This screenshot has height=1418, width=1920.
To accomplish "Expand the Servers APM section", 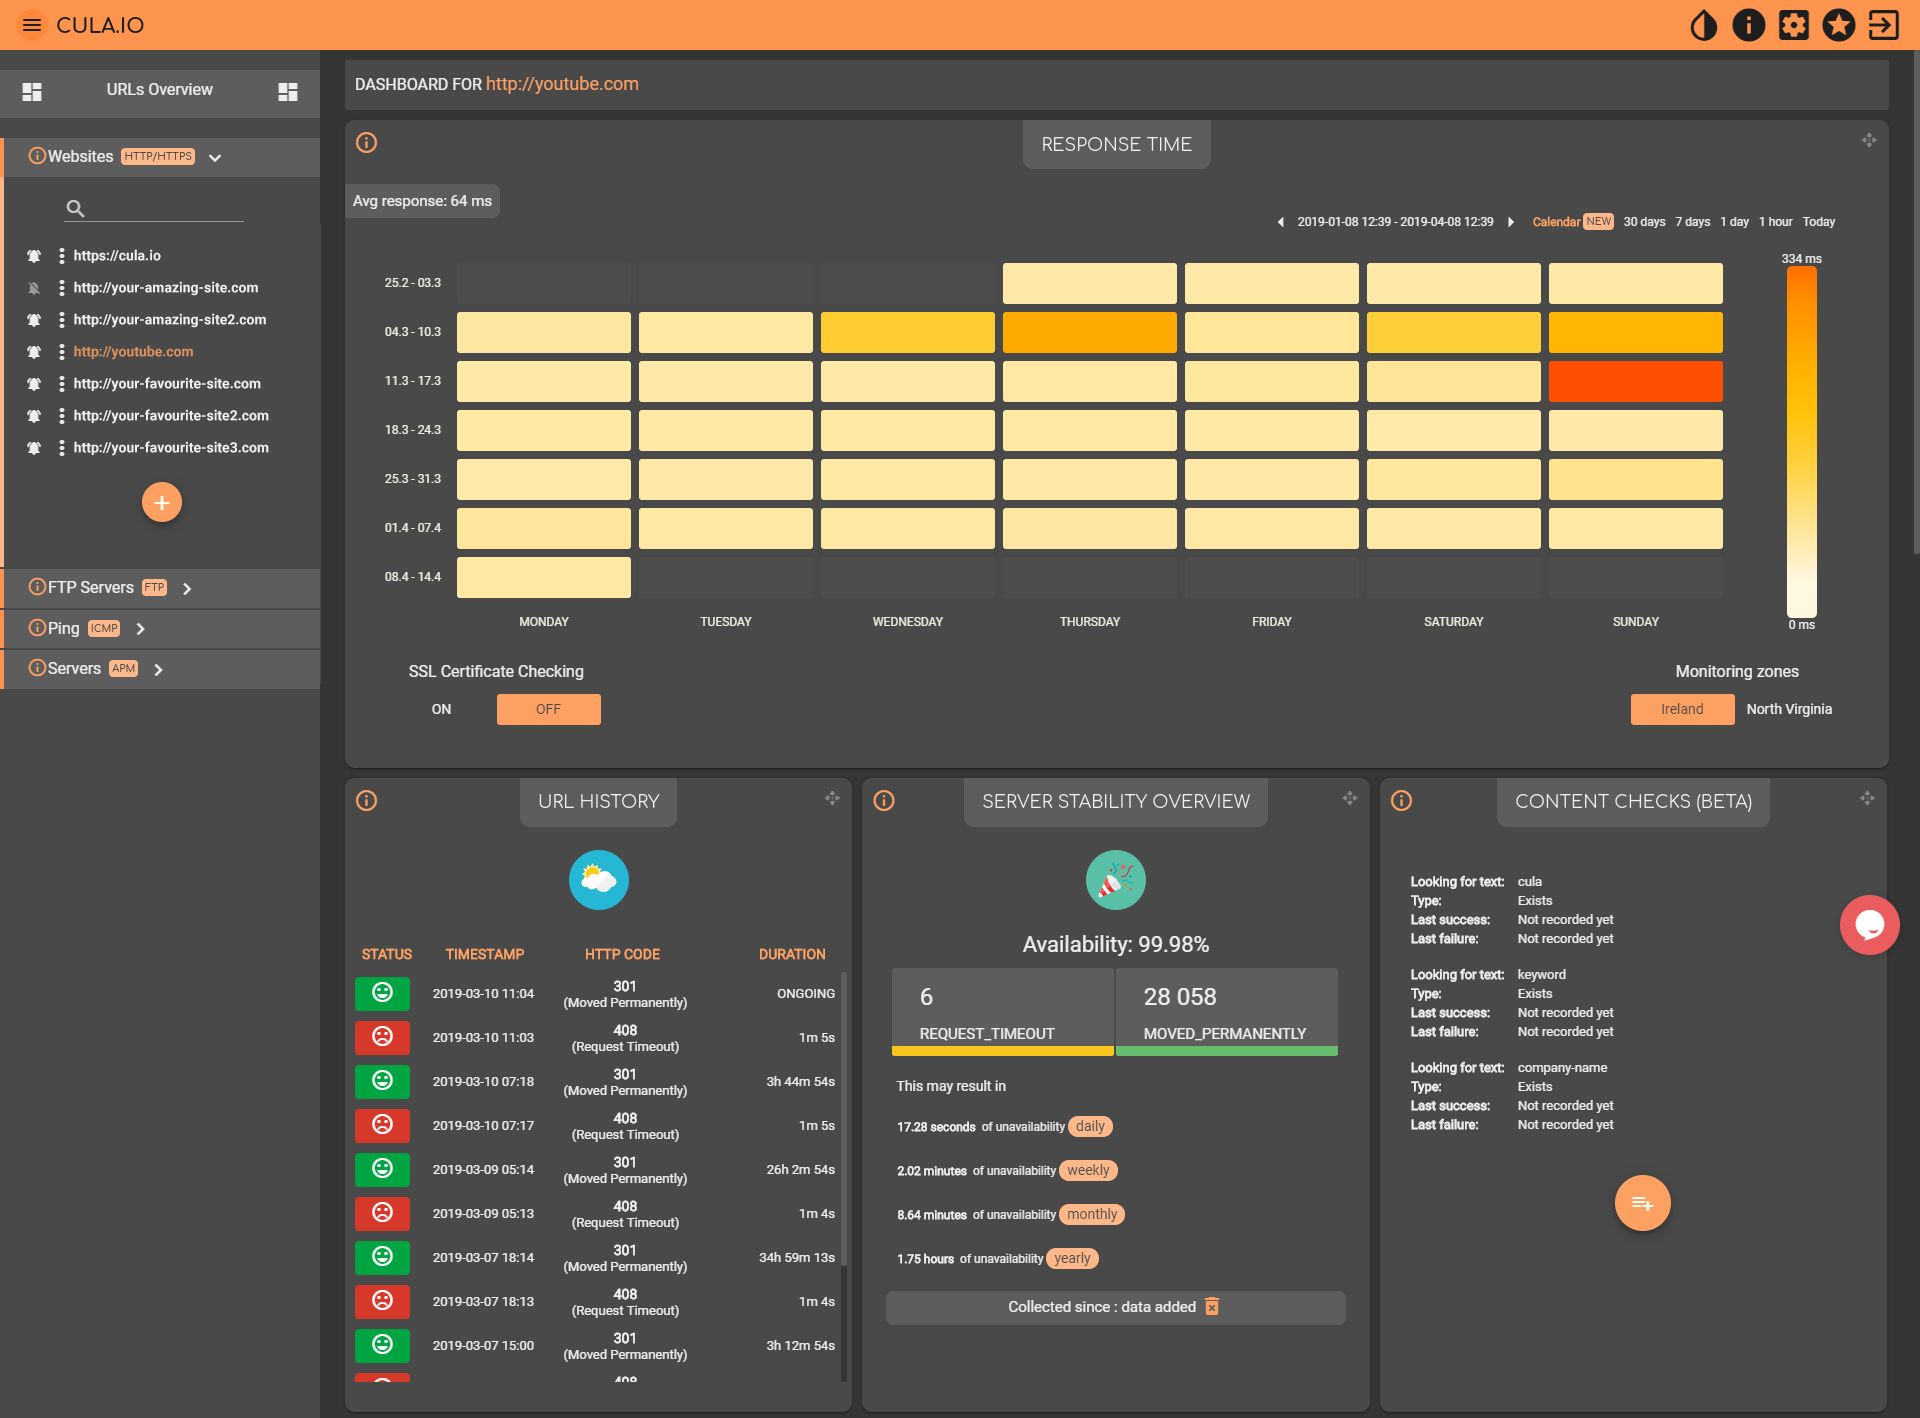I will (158, 669).
